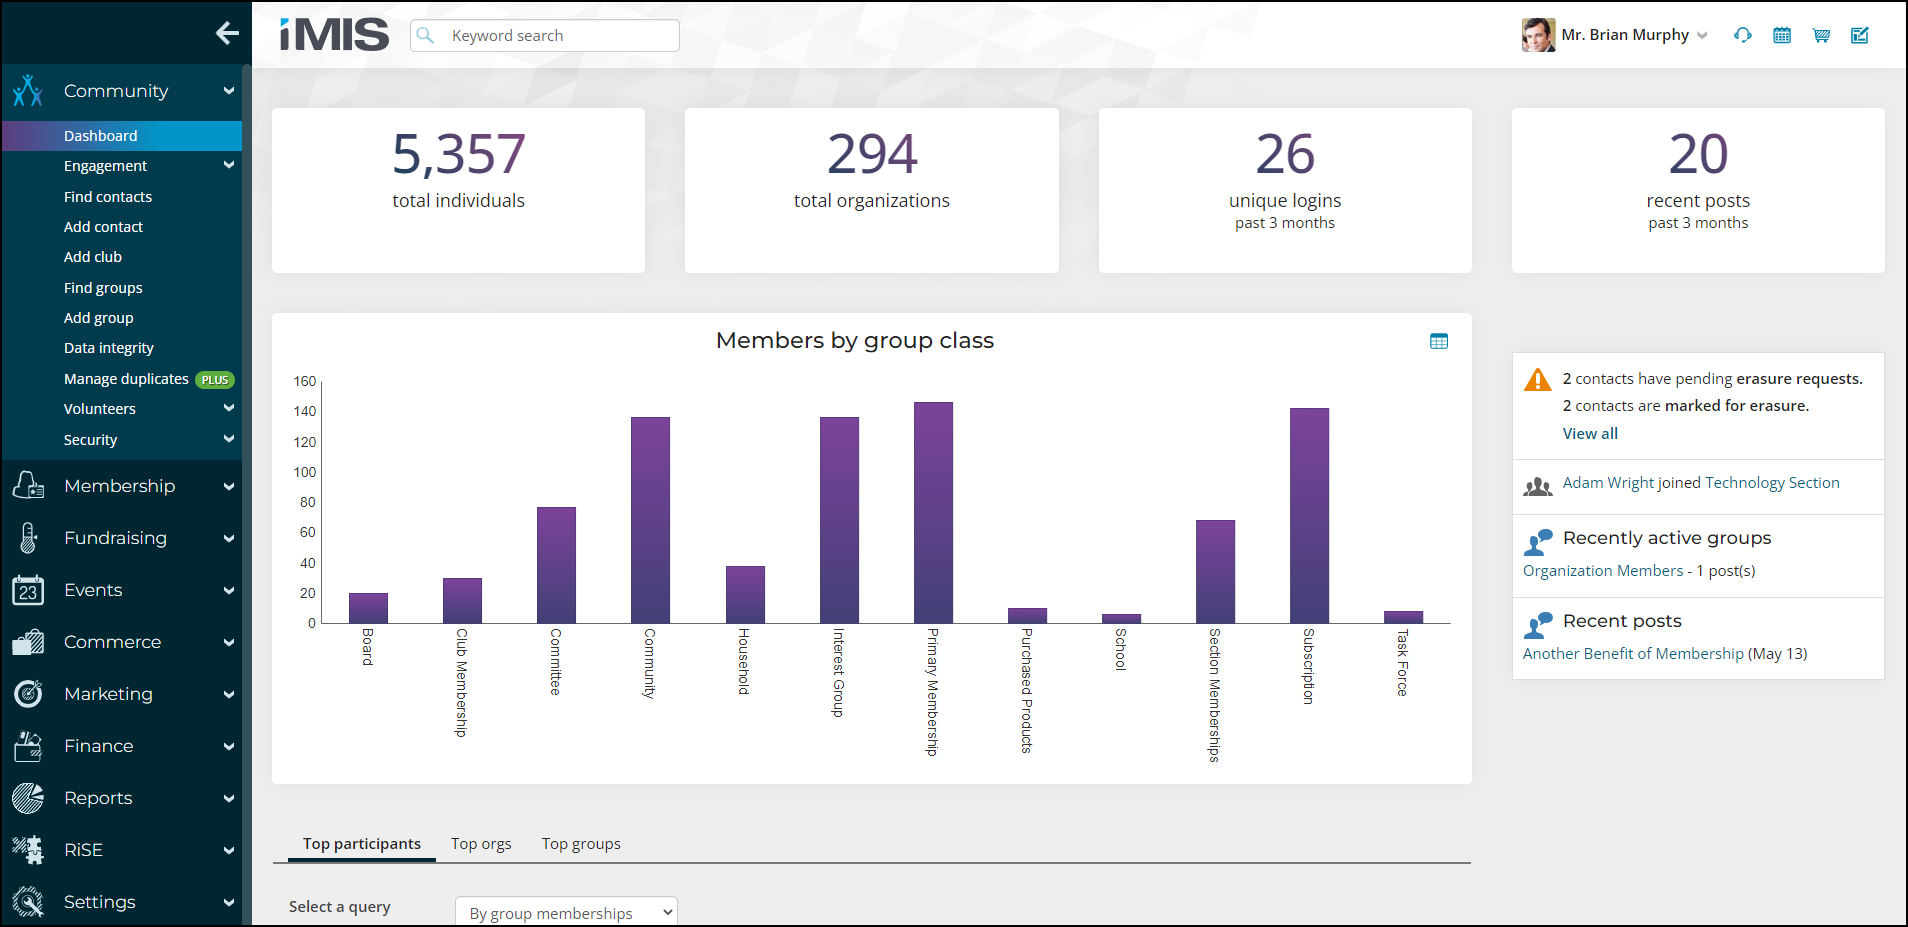The image size is (1908, 927).
Task: Open the support headset icon in the header
Action: point(1743,35)
